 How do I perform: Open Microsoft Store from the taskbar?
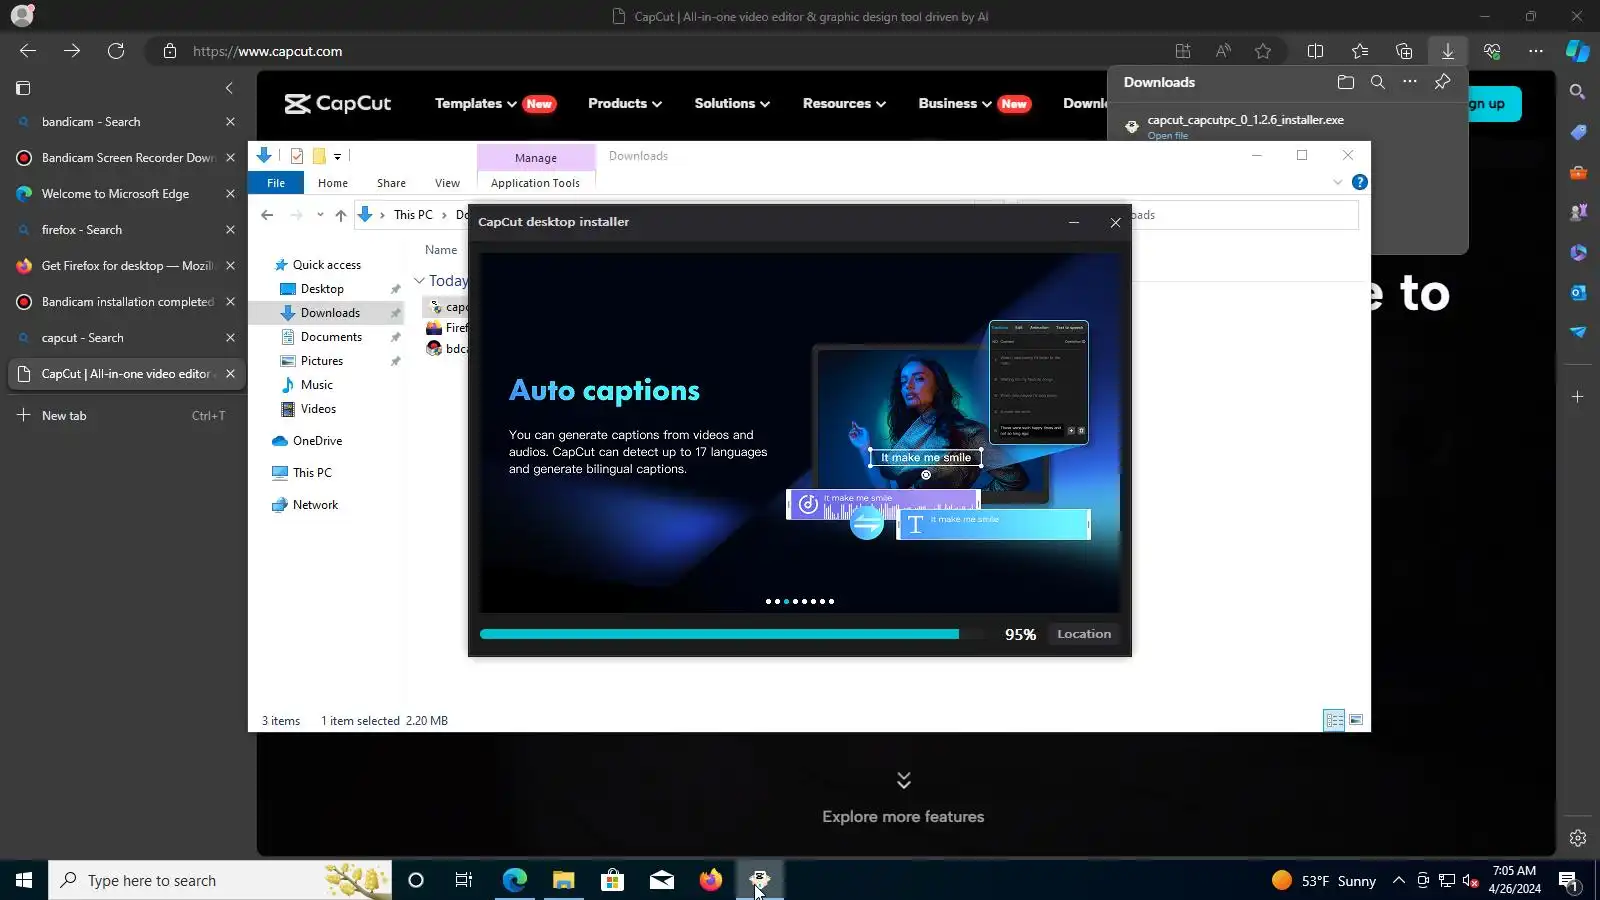(x=612, y=880)
